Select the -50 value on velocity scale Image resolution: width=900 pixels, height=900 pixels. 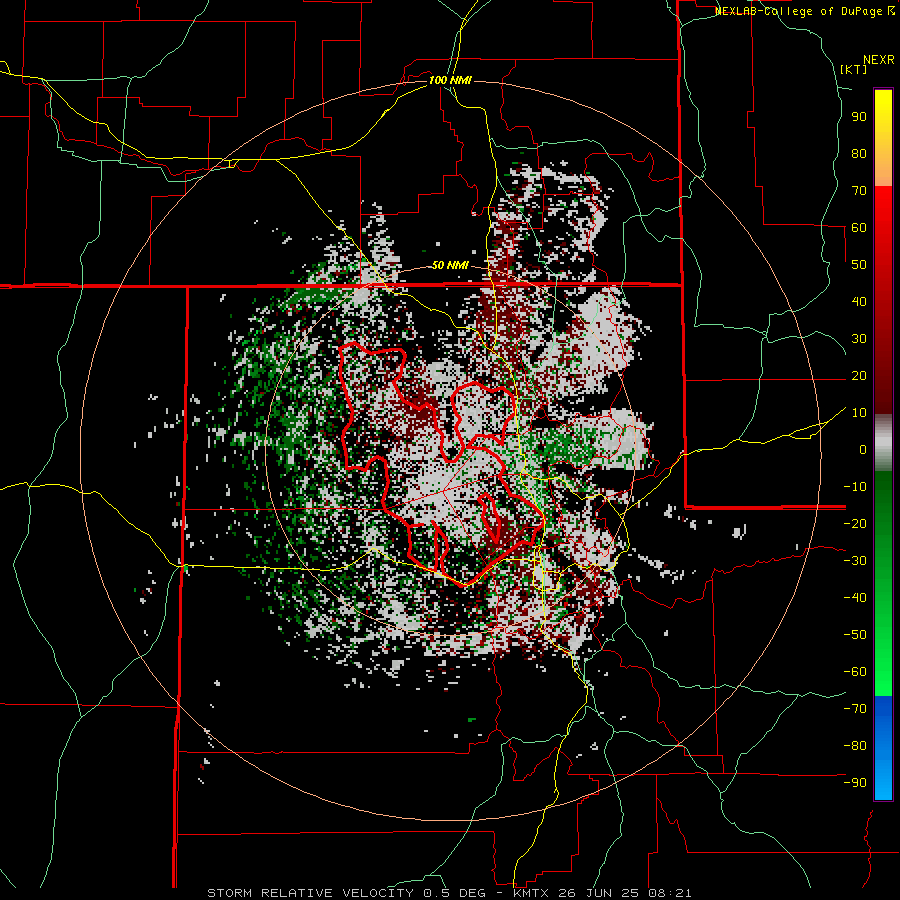855,635
